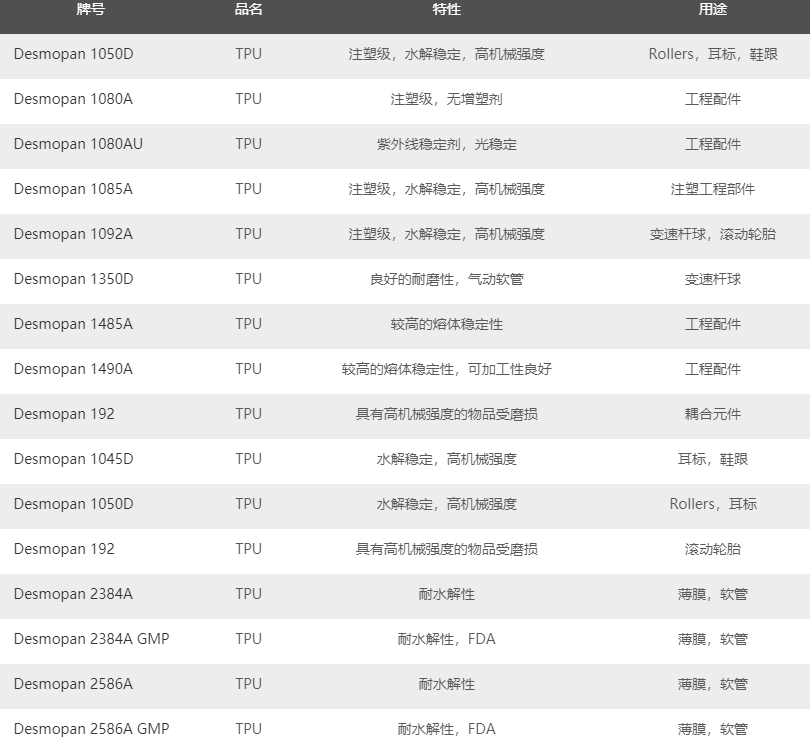Select the Desmopan 2586A GMP grade name
The image size is (810, 747).
coord(91,729)
